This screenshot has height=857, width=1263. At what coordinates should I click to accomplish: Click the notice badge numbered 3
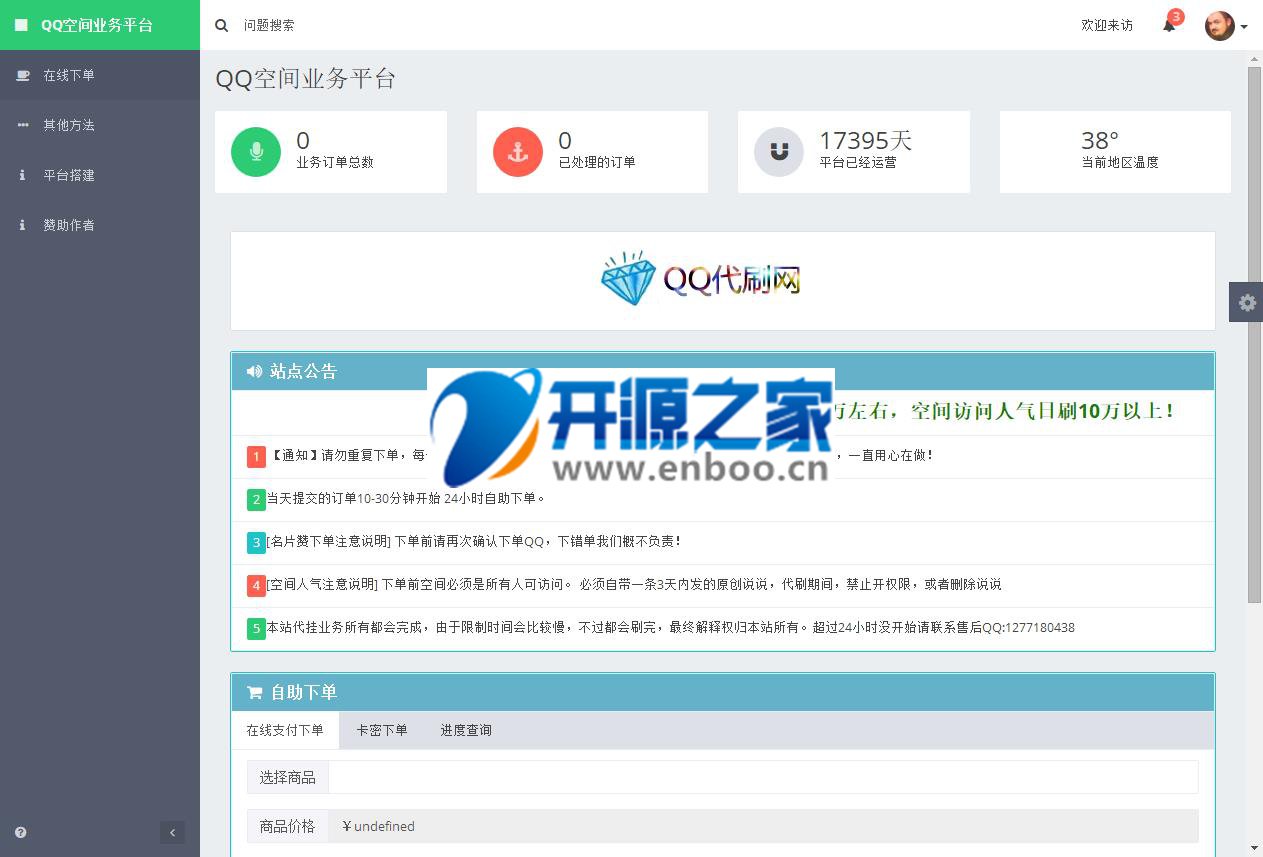[256, 542]
